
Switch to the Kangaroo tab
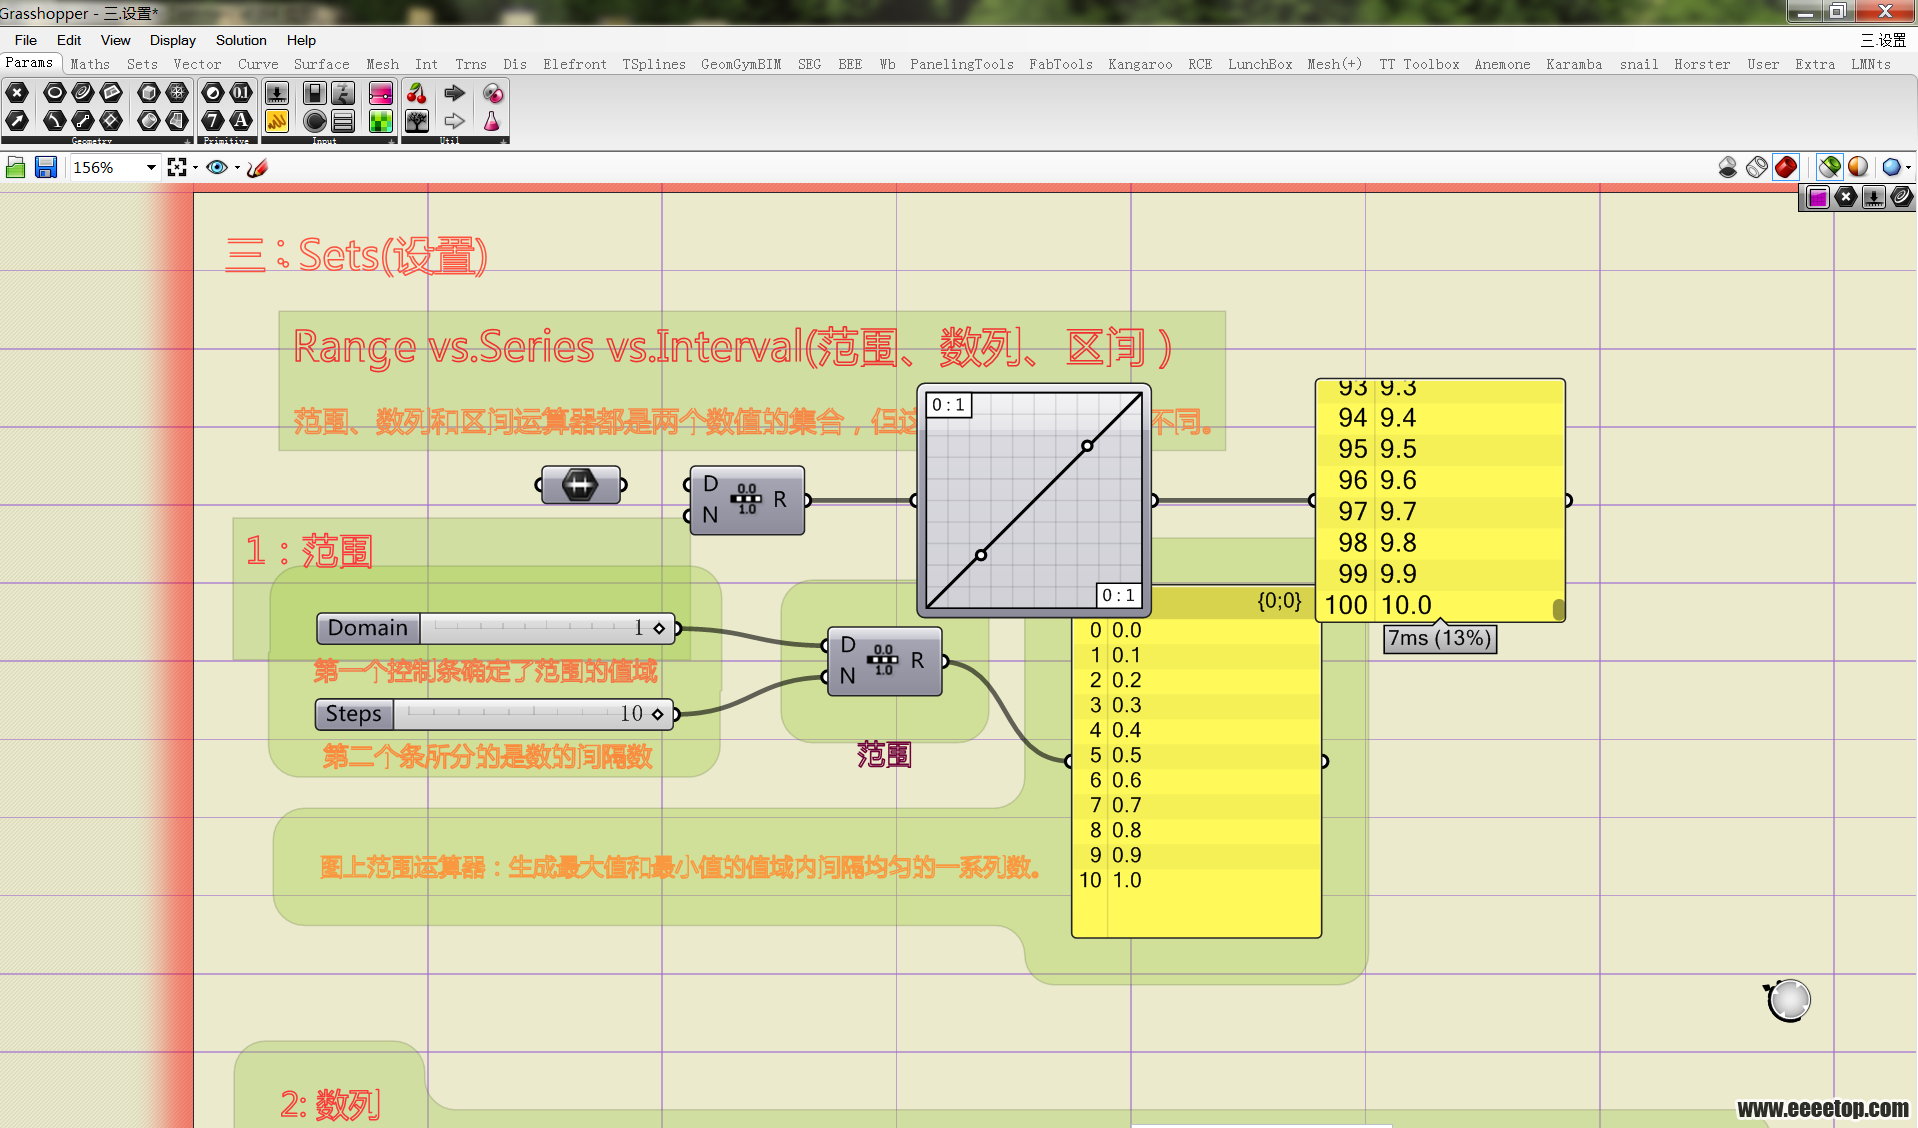click(1140, 64)
